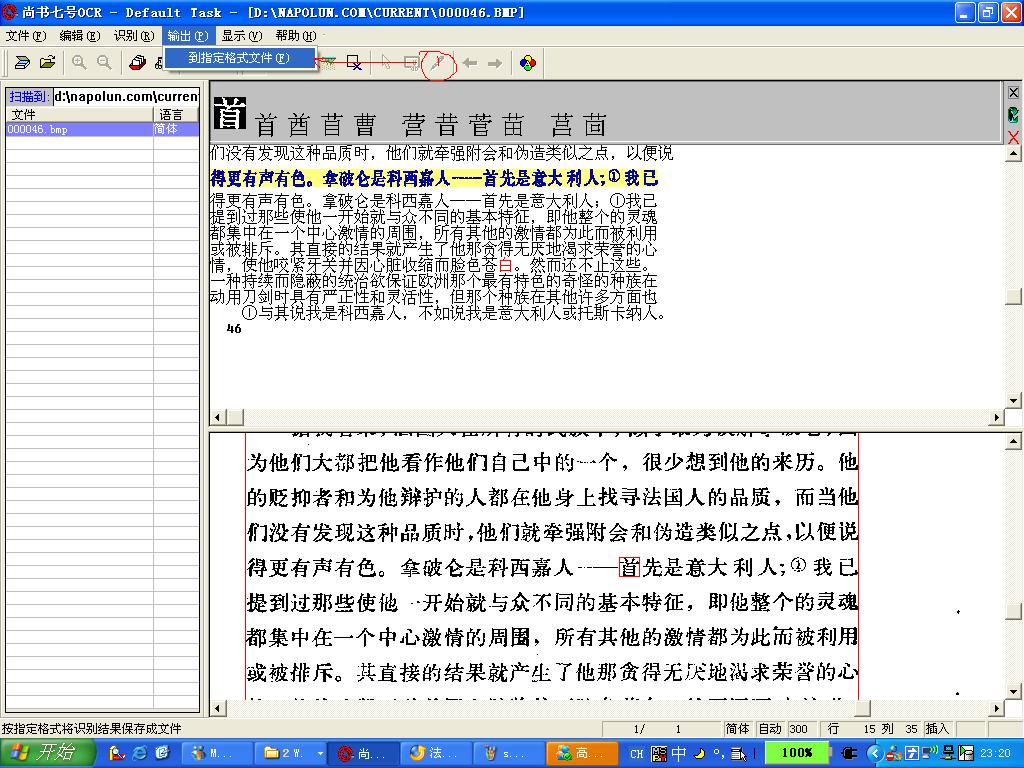Image resolution: width=1024 pixels, height=768 pixels.
Task: Click the left arrow previous page icon
Action: click(x=470, y=63)
